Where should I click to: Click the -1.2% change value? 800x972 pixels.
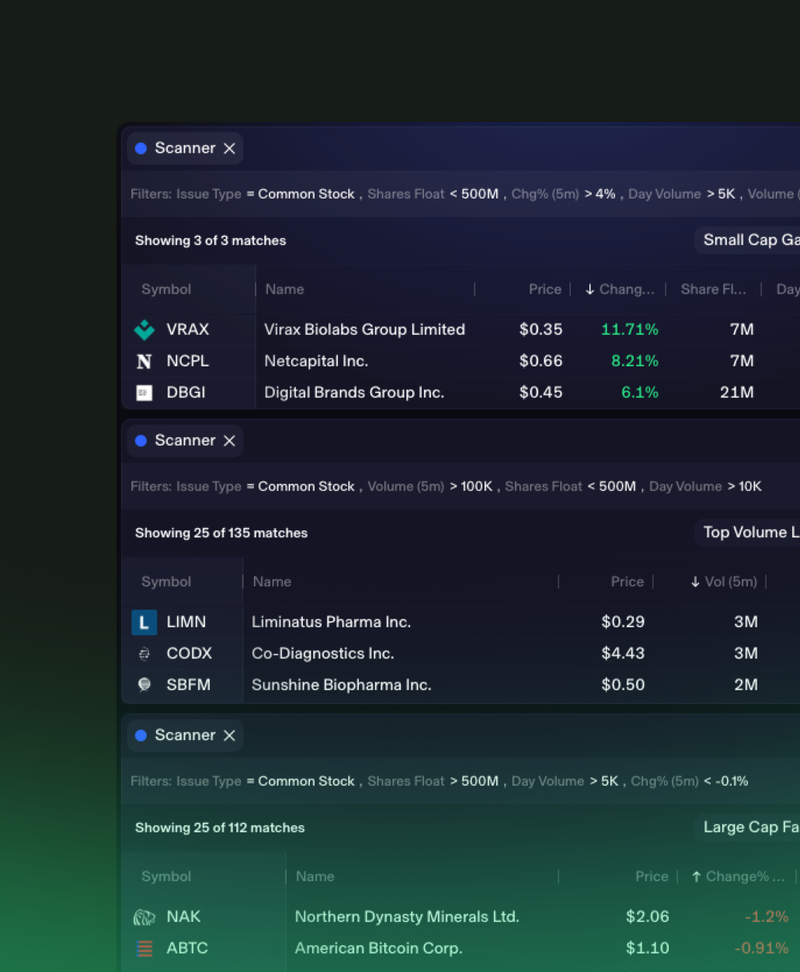[x=767, y=917]
